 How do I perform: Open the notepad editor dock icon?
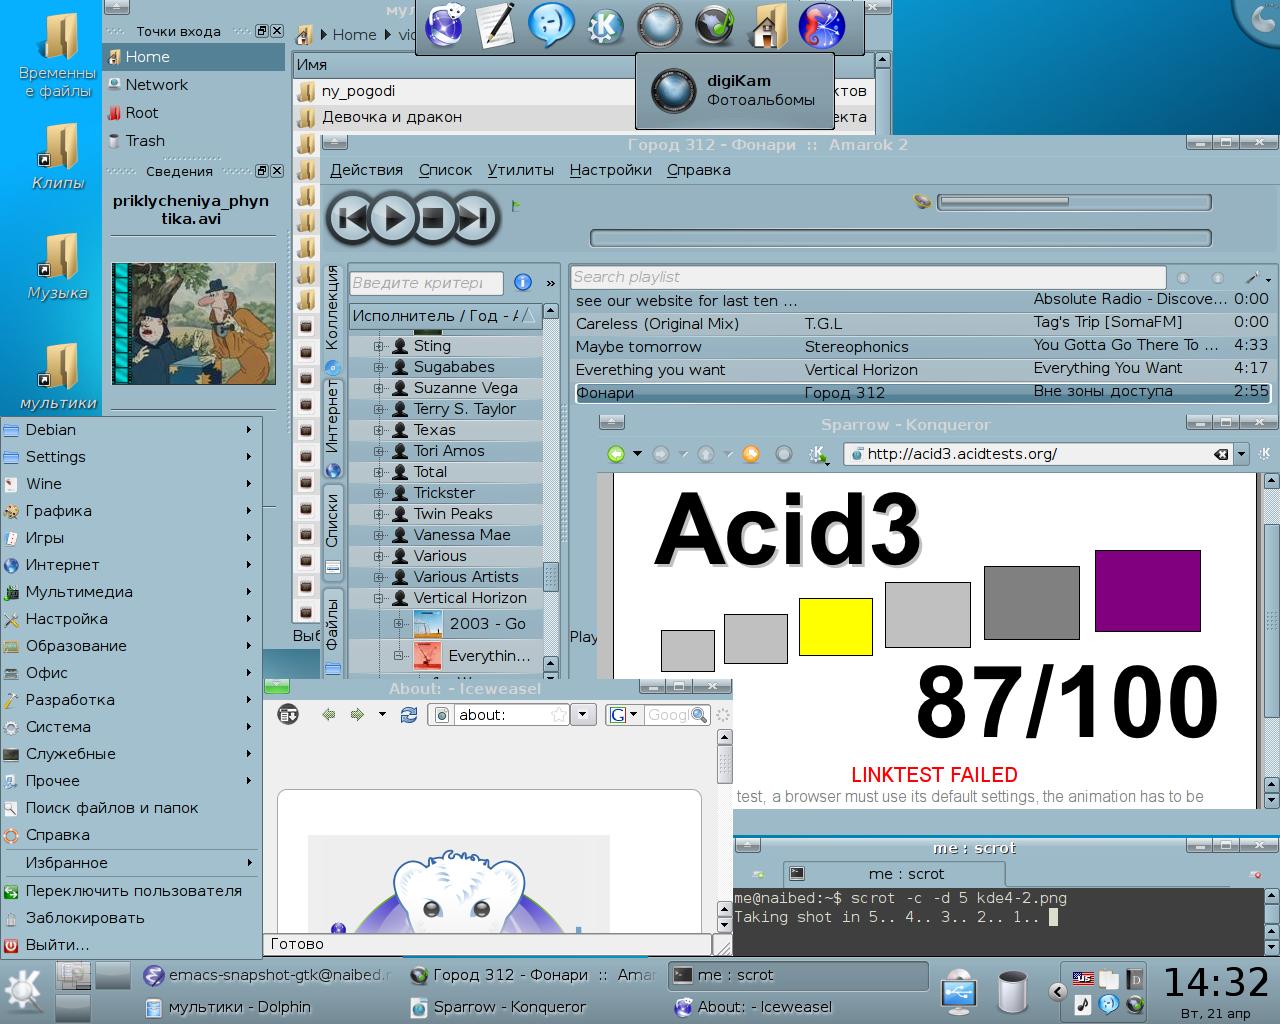(497, 27)
